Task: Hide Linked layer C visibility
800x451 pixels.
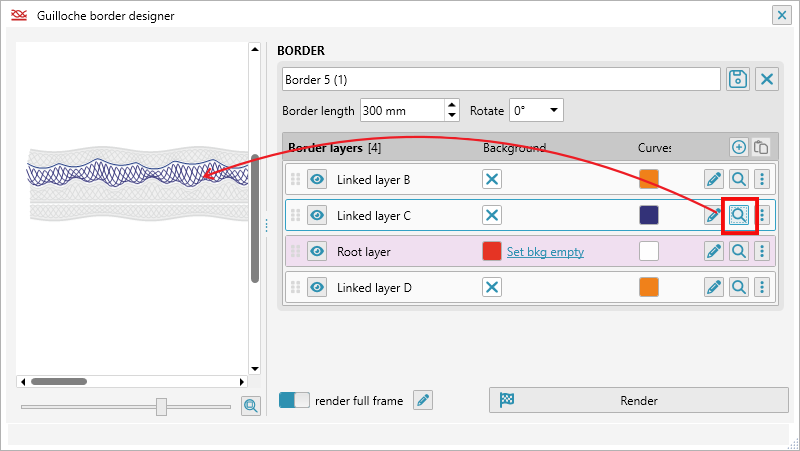Action: [x=317, y=215]
